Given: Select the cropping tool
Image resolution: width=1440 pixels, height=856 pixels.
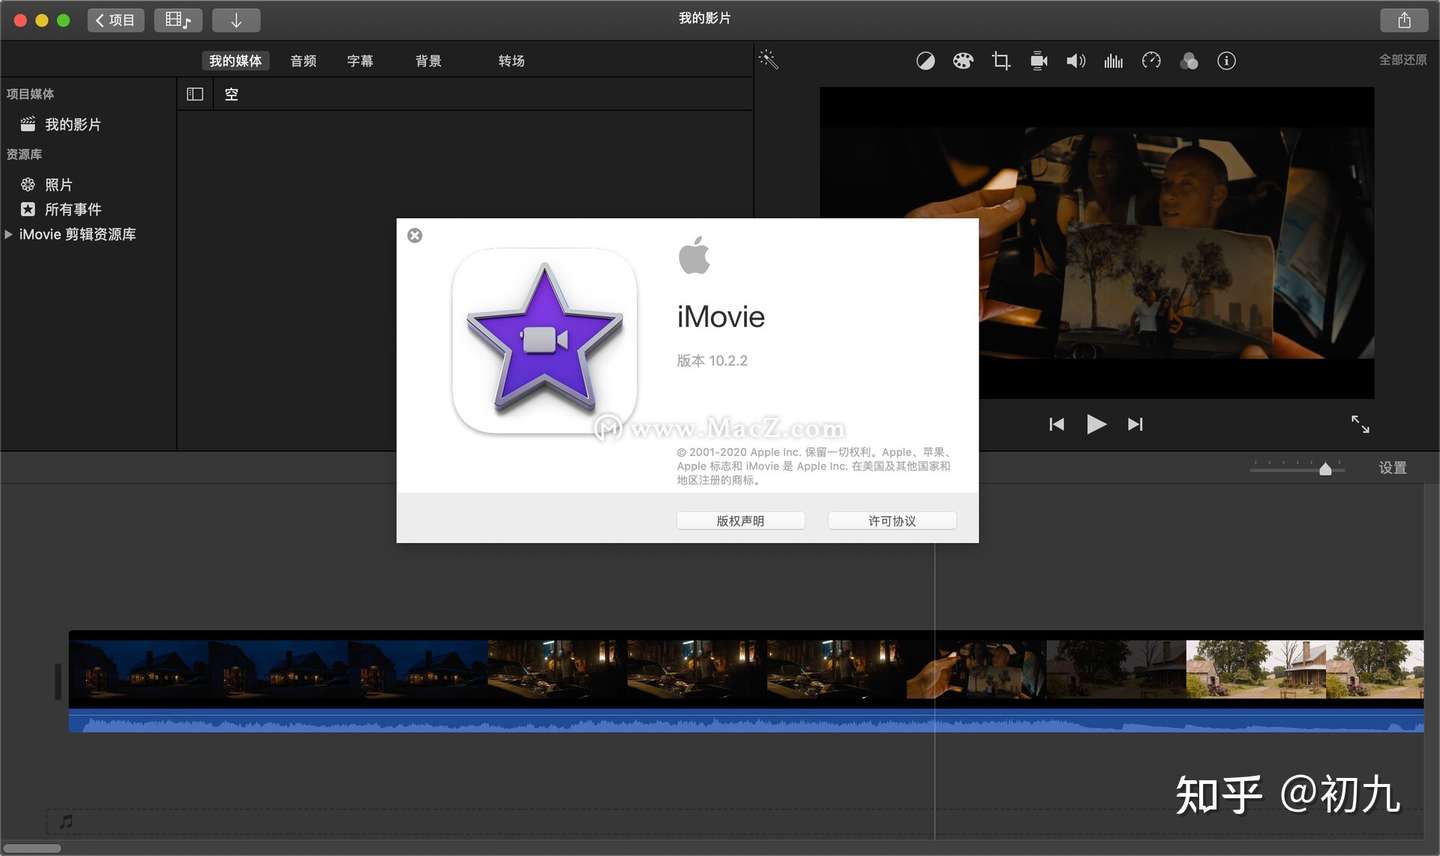Looking at the screenshot, I should tap(1000, 61).
